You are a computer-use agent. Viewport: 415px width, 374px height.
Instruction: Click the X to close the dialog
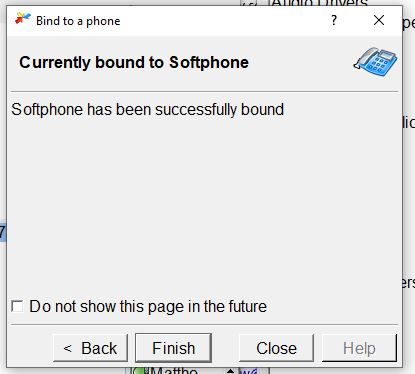tap(379, 20)
